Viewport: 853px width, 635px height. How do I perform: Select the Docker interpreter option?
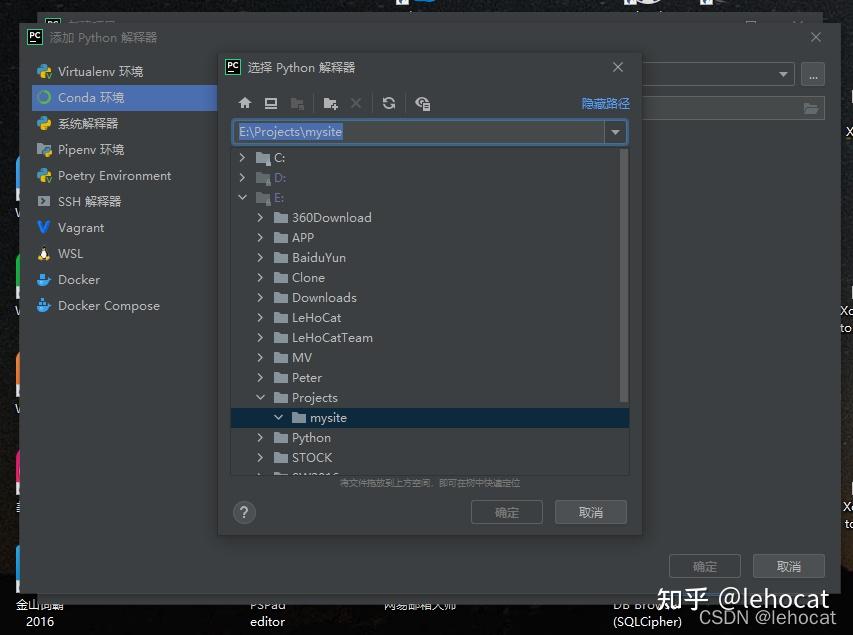(x=75, y=279)
